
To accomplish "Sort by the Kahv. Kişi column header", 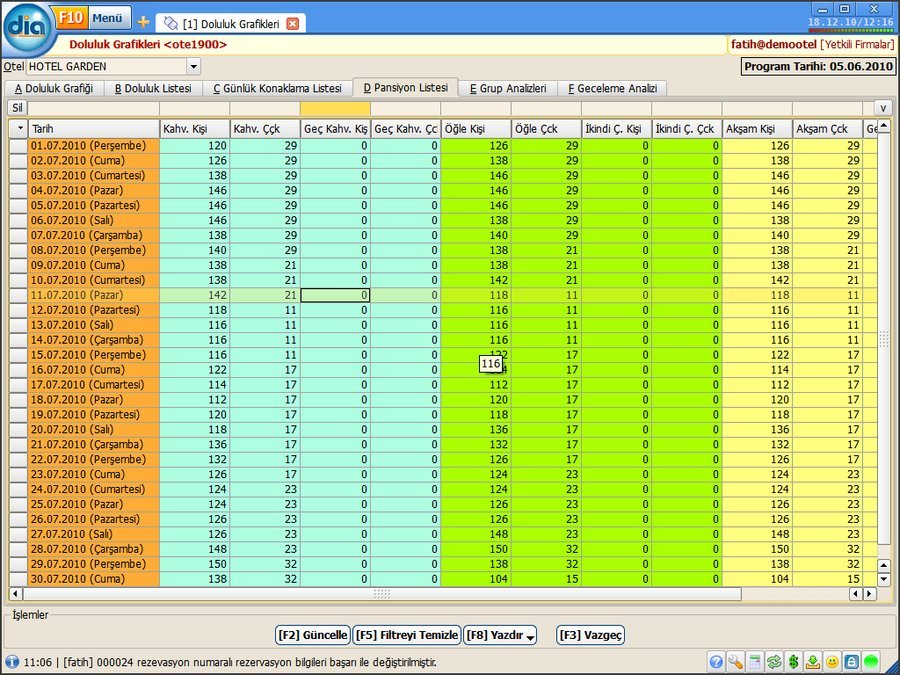I will (195, 129).
